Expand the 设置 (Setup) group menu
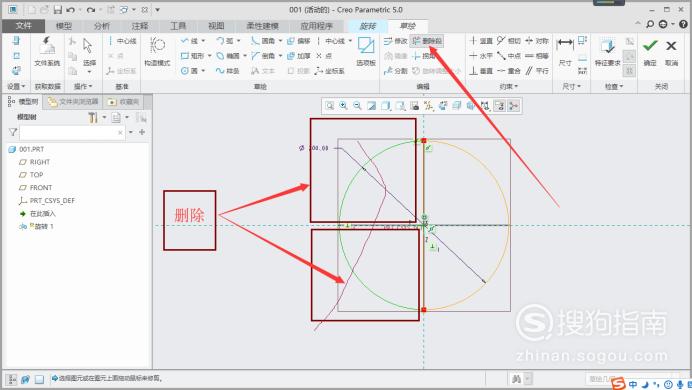 [x=16, y=86]
